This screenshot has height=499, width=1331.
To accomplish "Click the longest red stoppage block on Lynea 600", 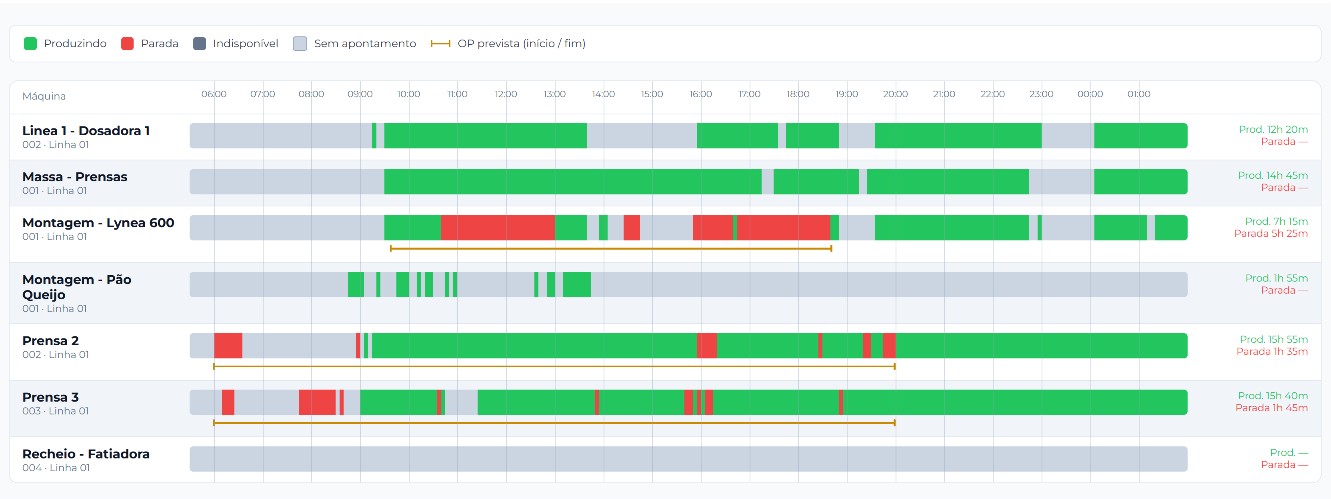I will (x=498, y=227).
